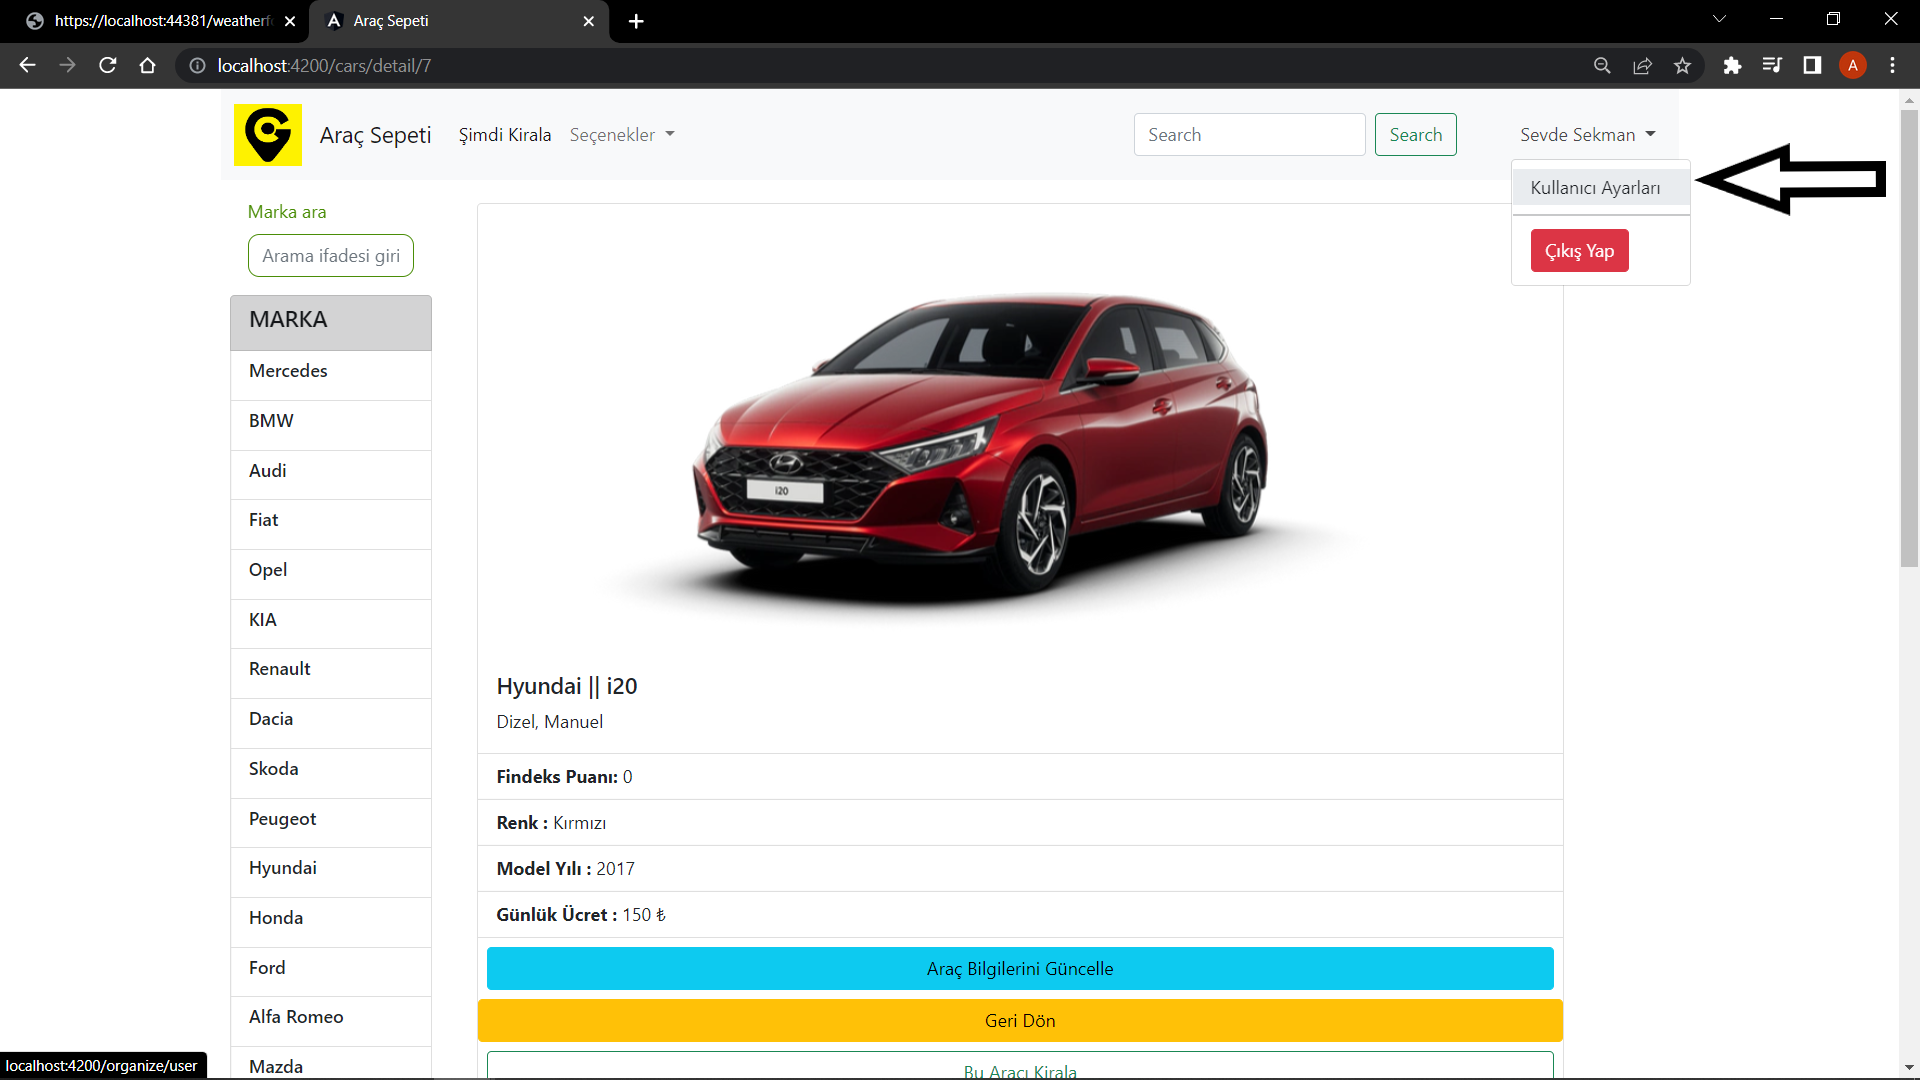This screenshot has width=1920, height=1080.
Task: Click the green Search button
Action: point(1415,135)
